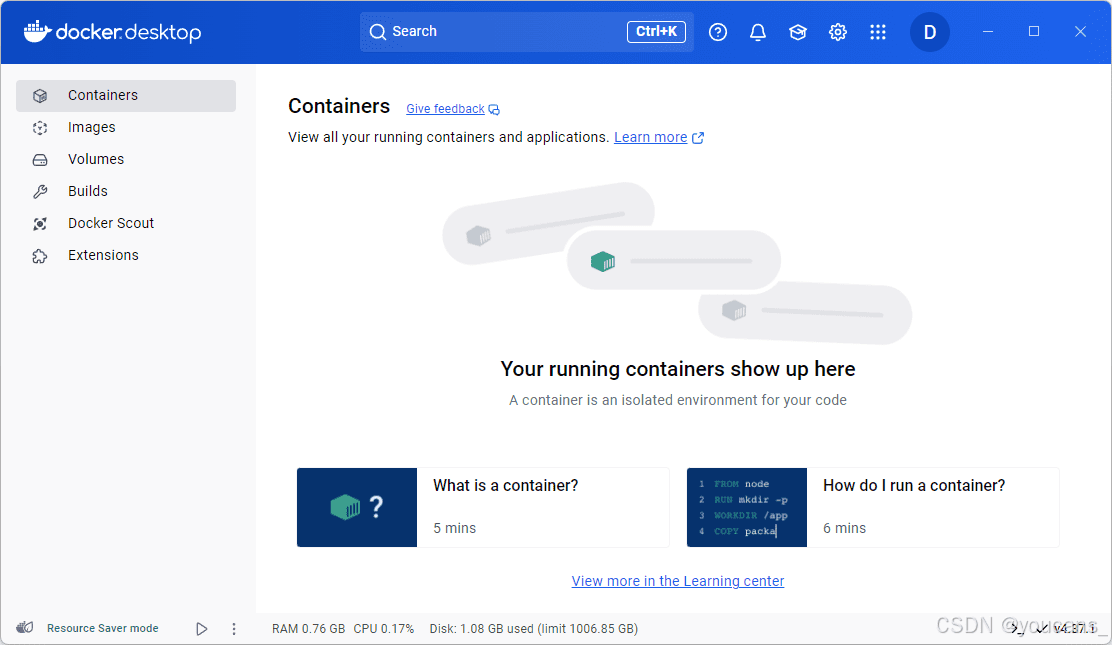Screen dimensions: 1112x645
Task: Open Settings gear icon
Action: (838, 32)
